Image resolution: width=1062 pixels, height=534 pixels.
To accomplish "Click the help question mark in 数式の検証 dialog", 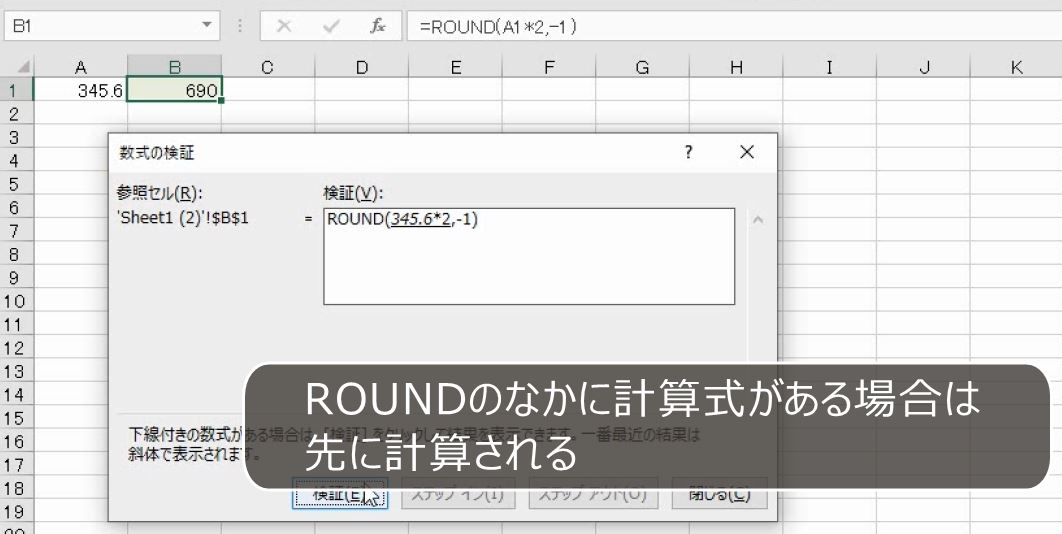I will tap(689, 152).
